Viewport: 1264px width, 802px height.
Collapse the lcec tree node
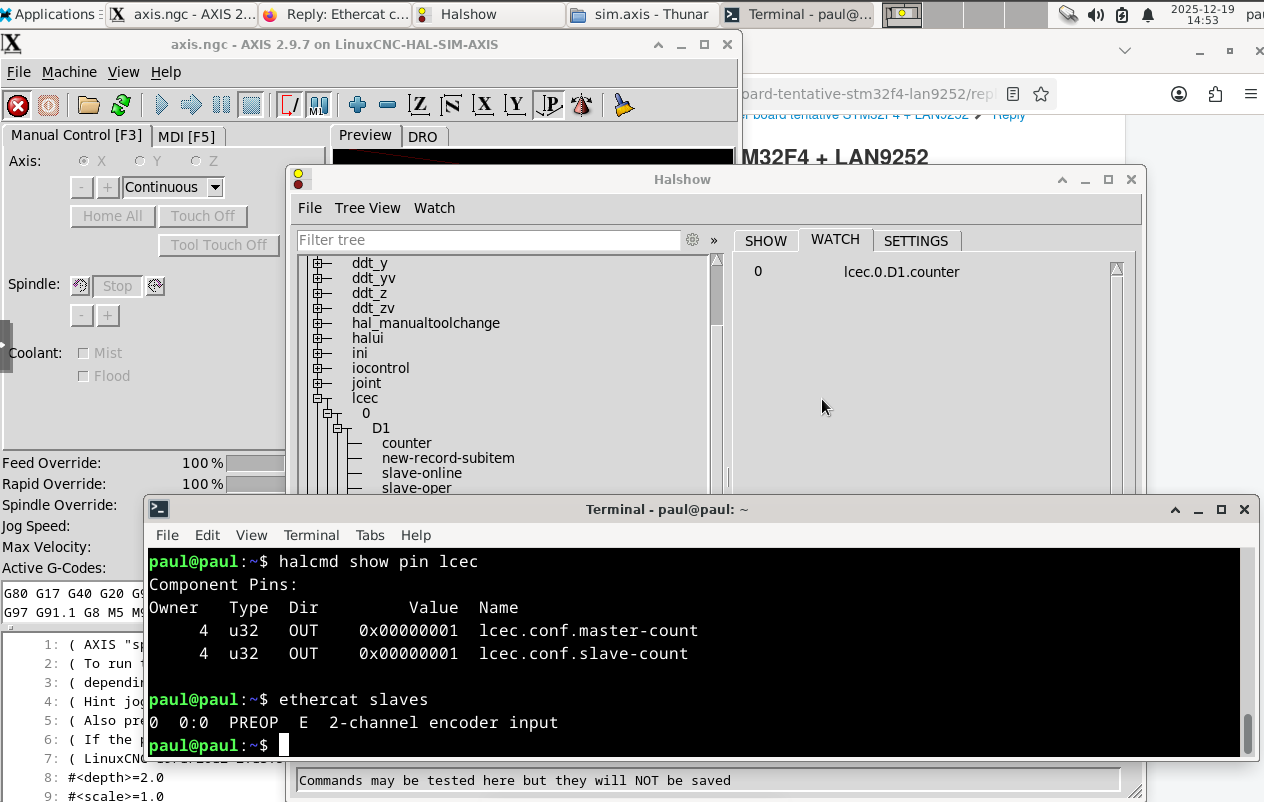tap(318, 398)
